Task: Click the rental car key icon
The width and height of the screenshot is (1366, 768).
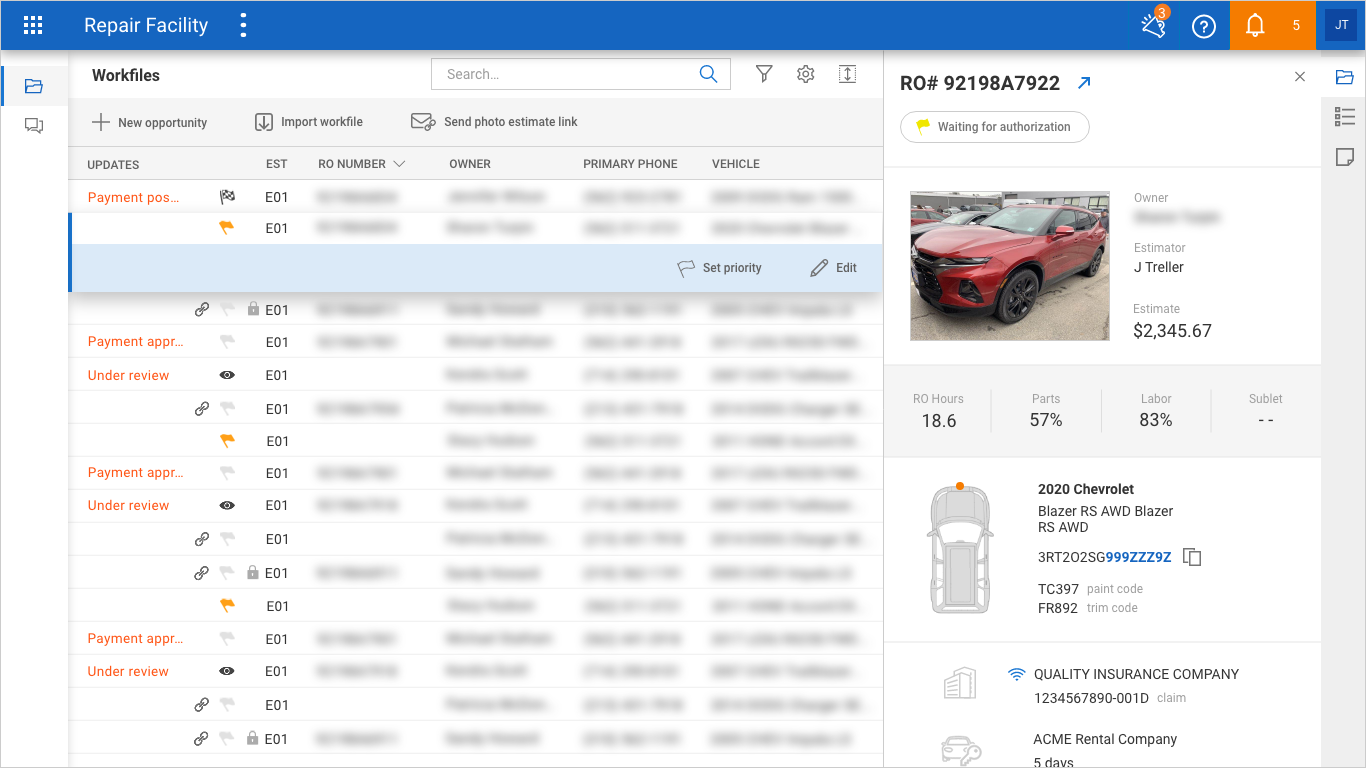Action: pos(961,751)
